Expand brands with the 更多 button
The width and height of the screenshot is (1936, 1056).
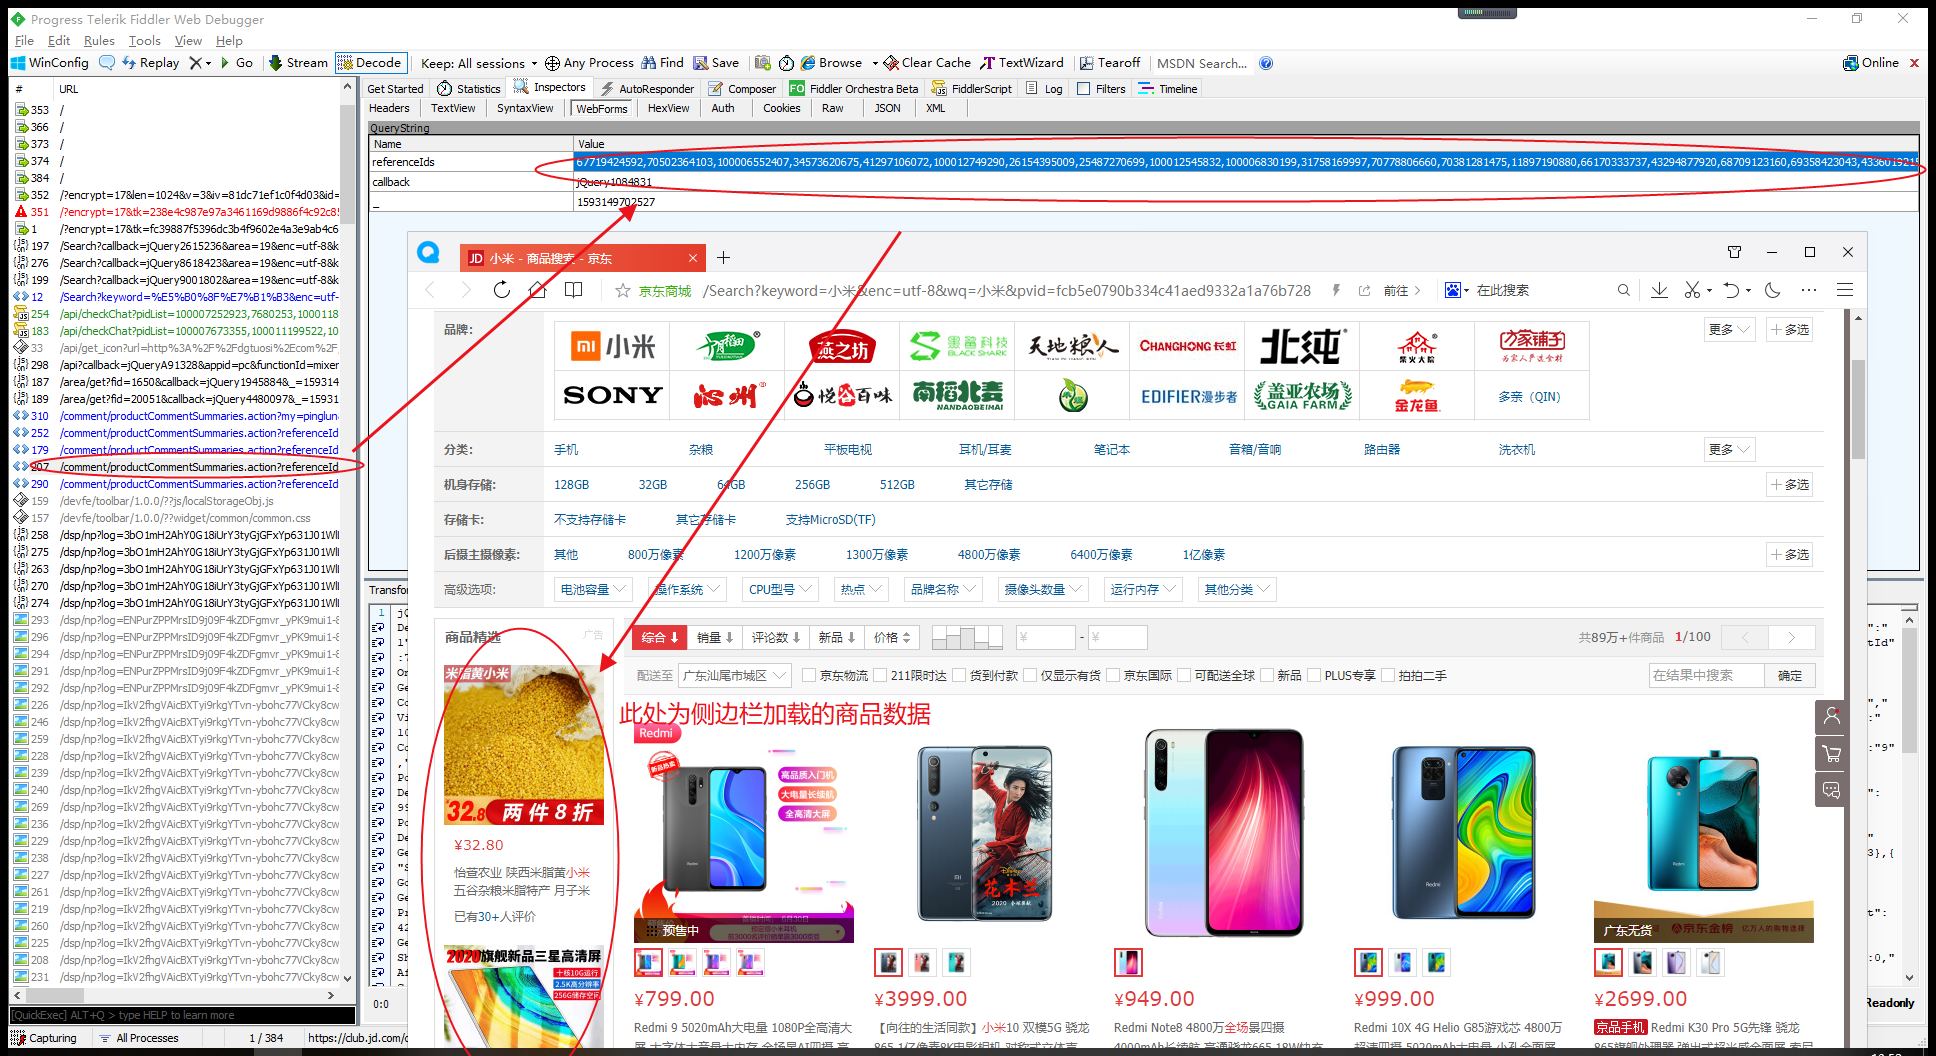coord(1730,329)
